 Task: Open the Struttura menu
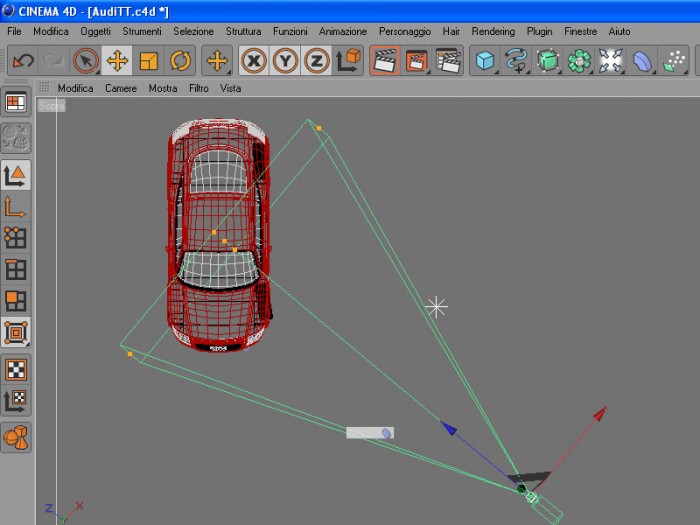coord(243,31)
